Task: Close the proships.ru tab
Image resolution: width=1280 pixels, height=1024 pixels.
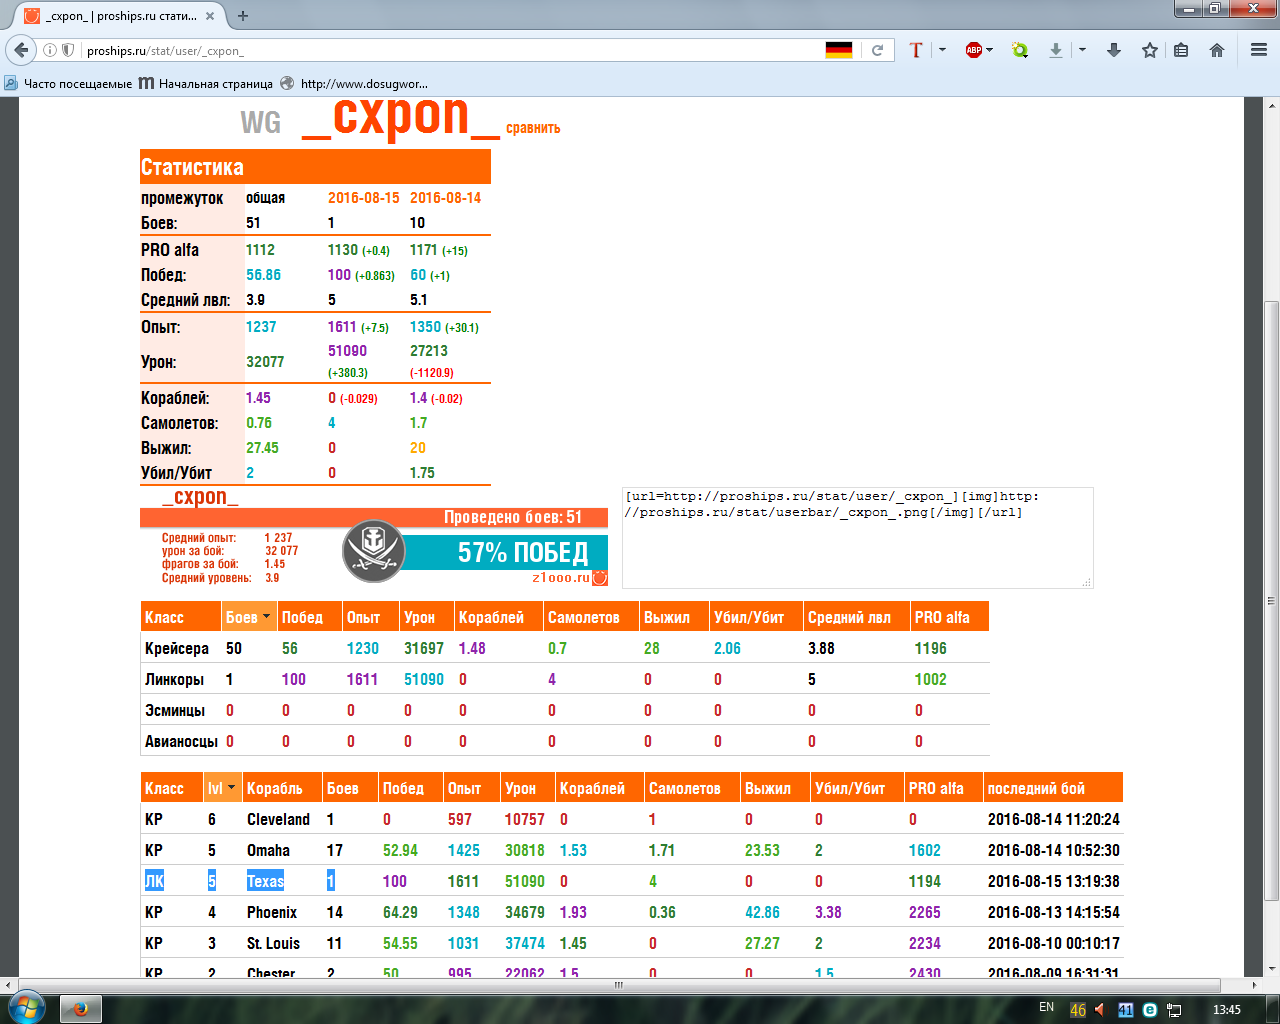Action: pyautogui.click(x=211, y=16)
